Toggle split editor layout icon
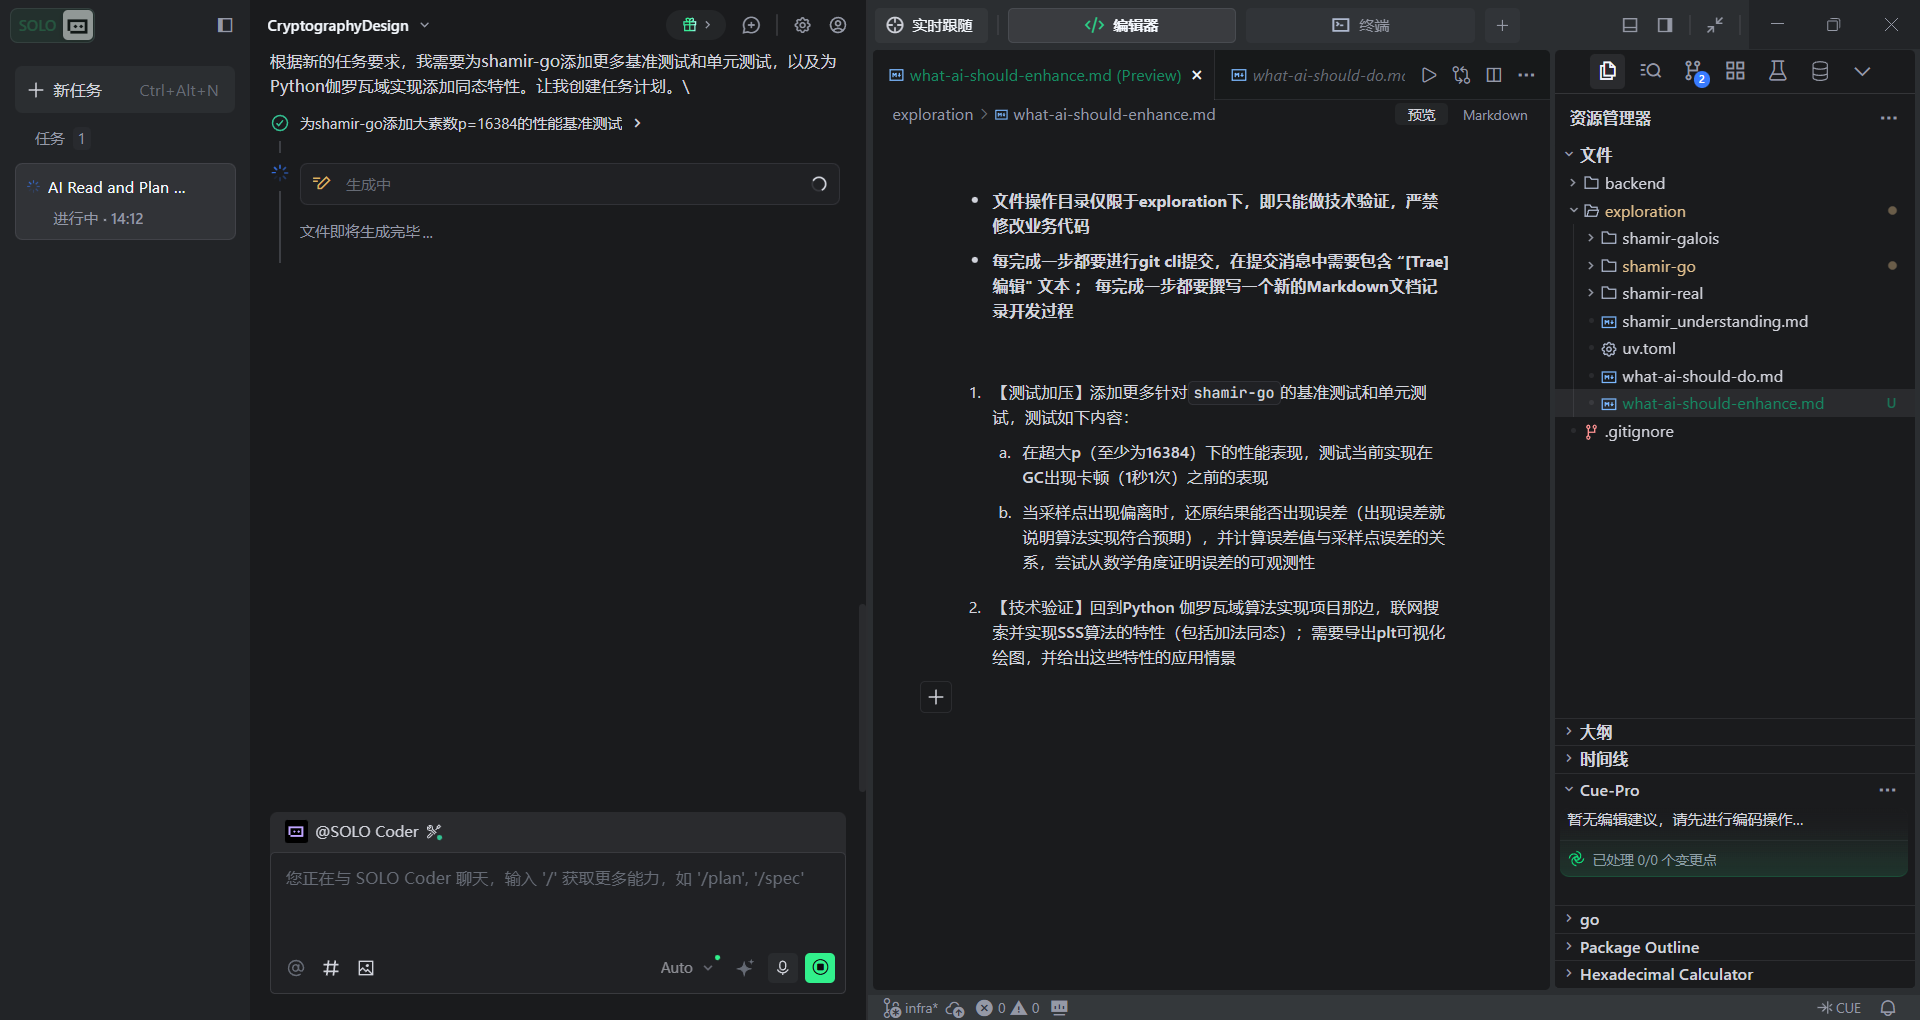The height and width of the screenshot is (1020, 1920). (1493, 75)
